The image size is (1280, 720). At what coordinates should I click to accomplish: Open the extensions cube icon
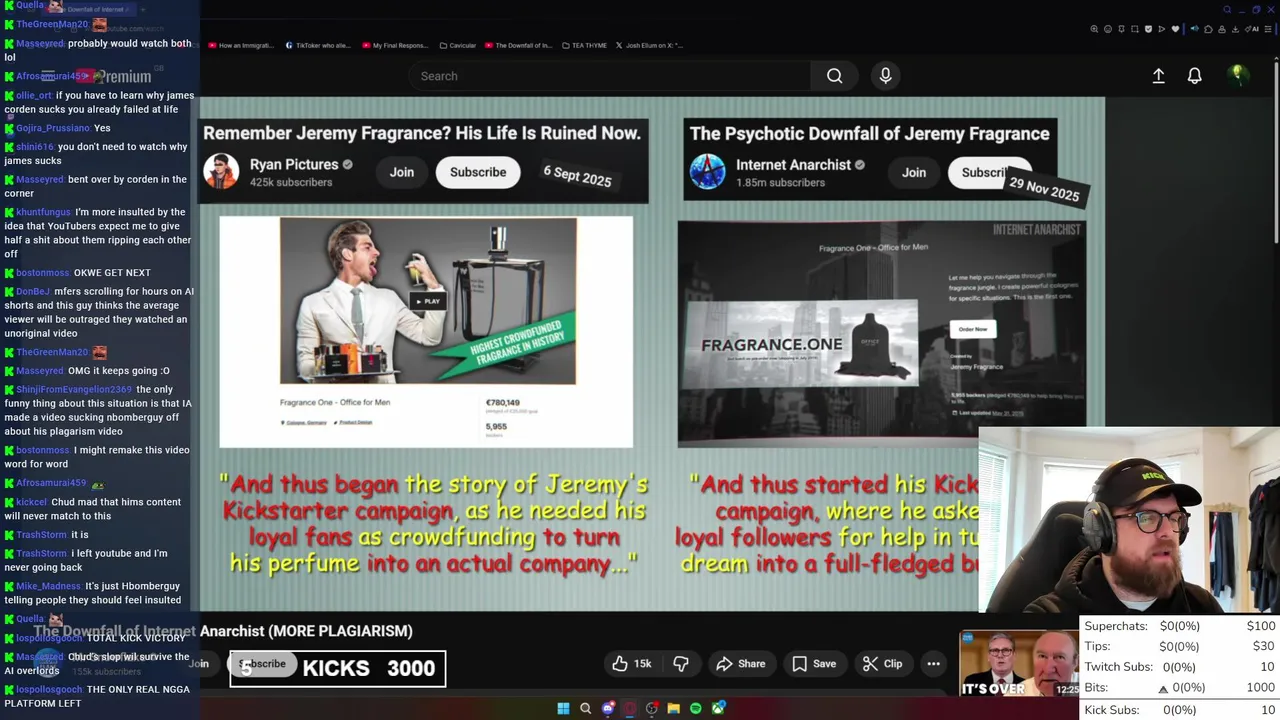(1208, 29)
